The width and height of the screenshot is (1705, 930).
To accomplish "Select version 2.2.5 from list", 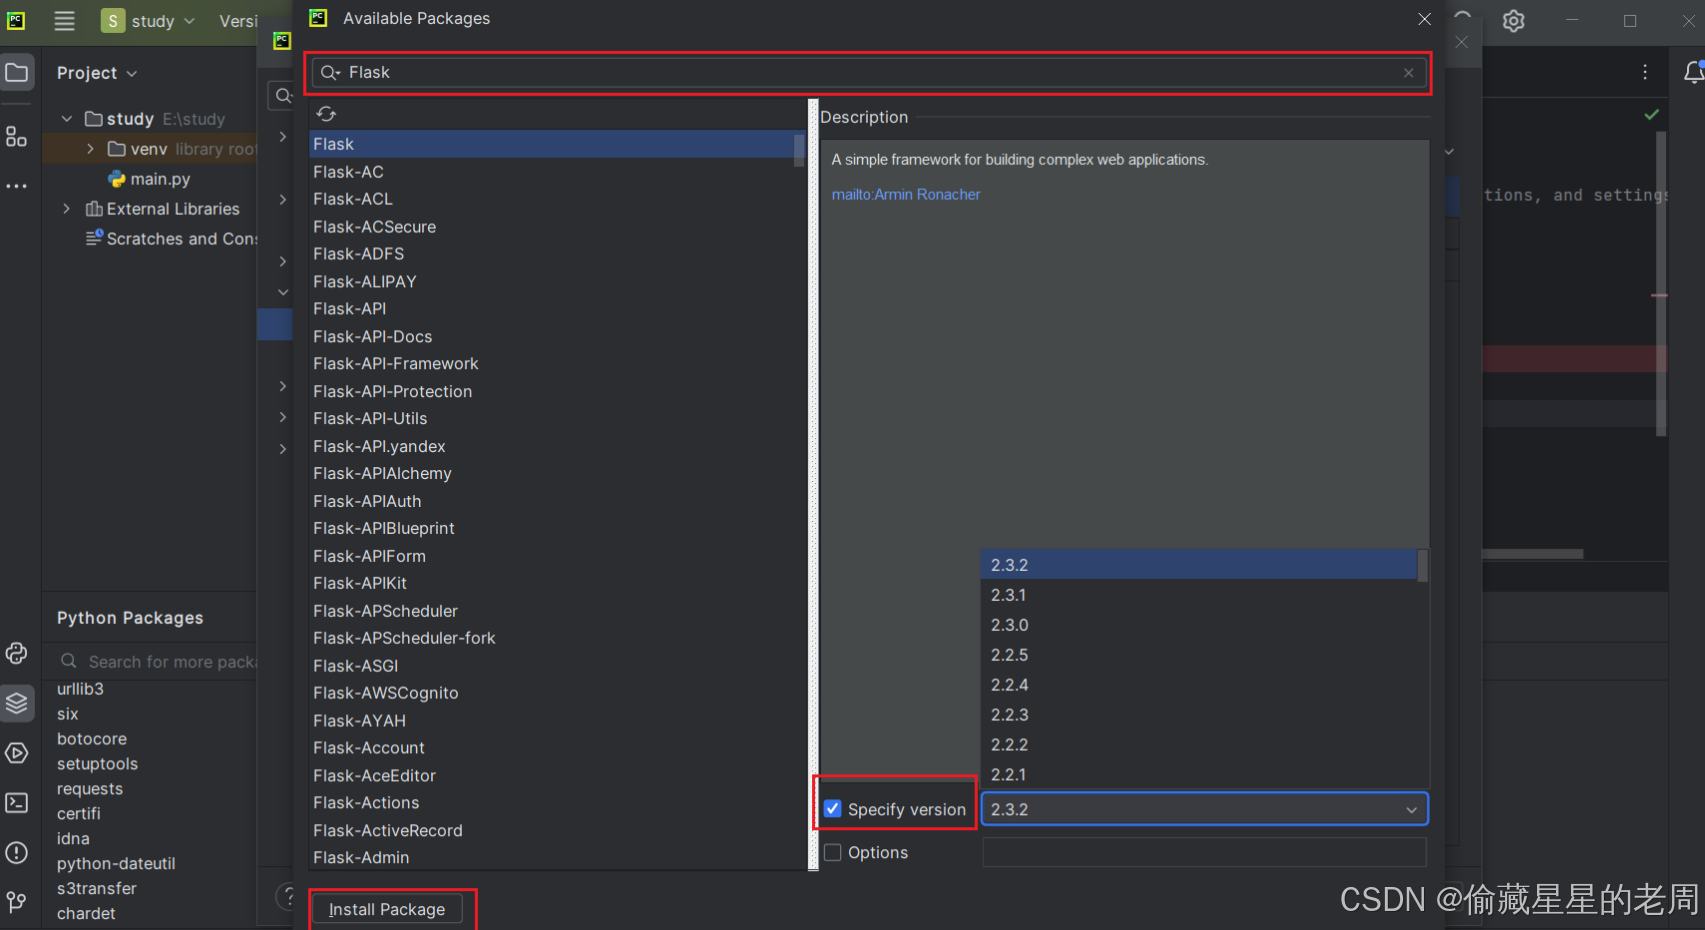I will [1199, 655].
